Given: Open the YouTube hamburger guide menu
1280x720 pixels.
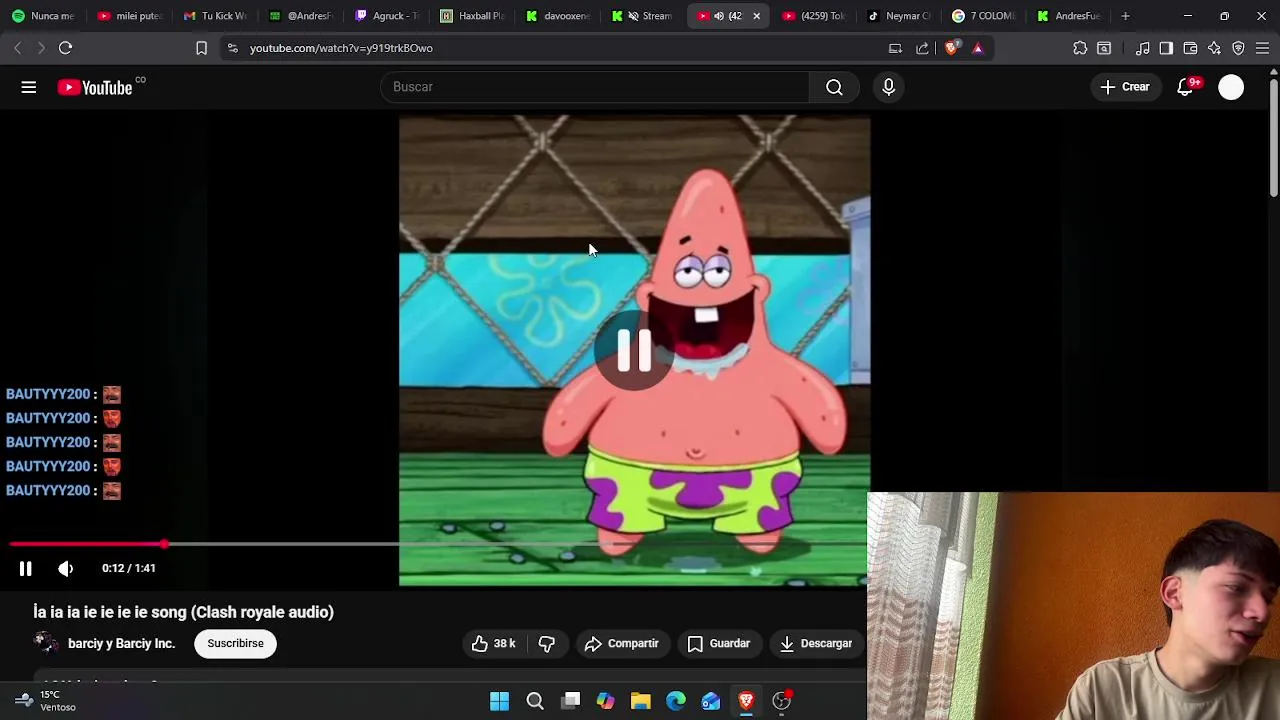Looking at the screenshot, I should click(x=29, y=87).
